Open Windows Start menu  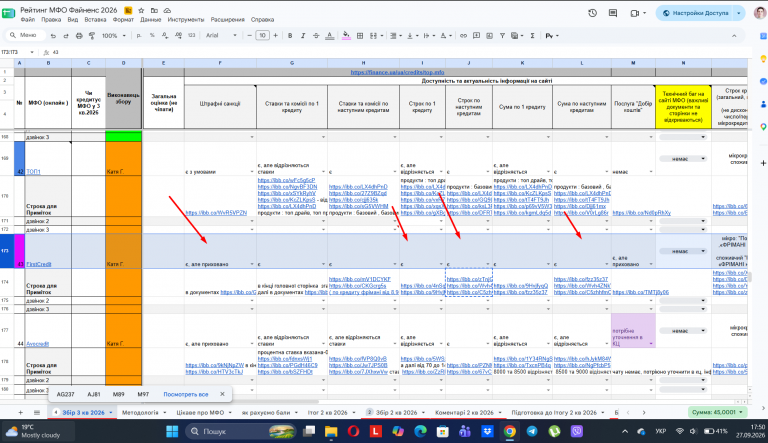pos(172,431)
